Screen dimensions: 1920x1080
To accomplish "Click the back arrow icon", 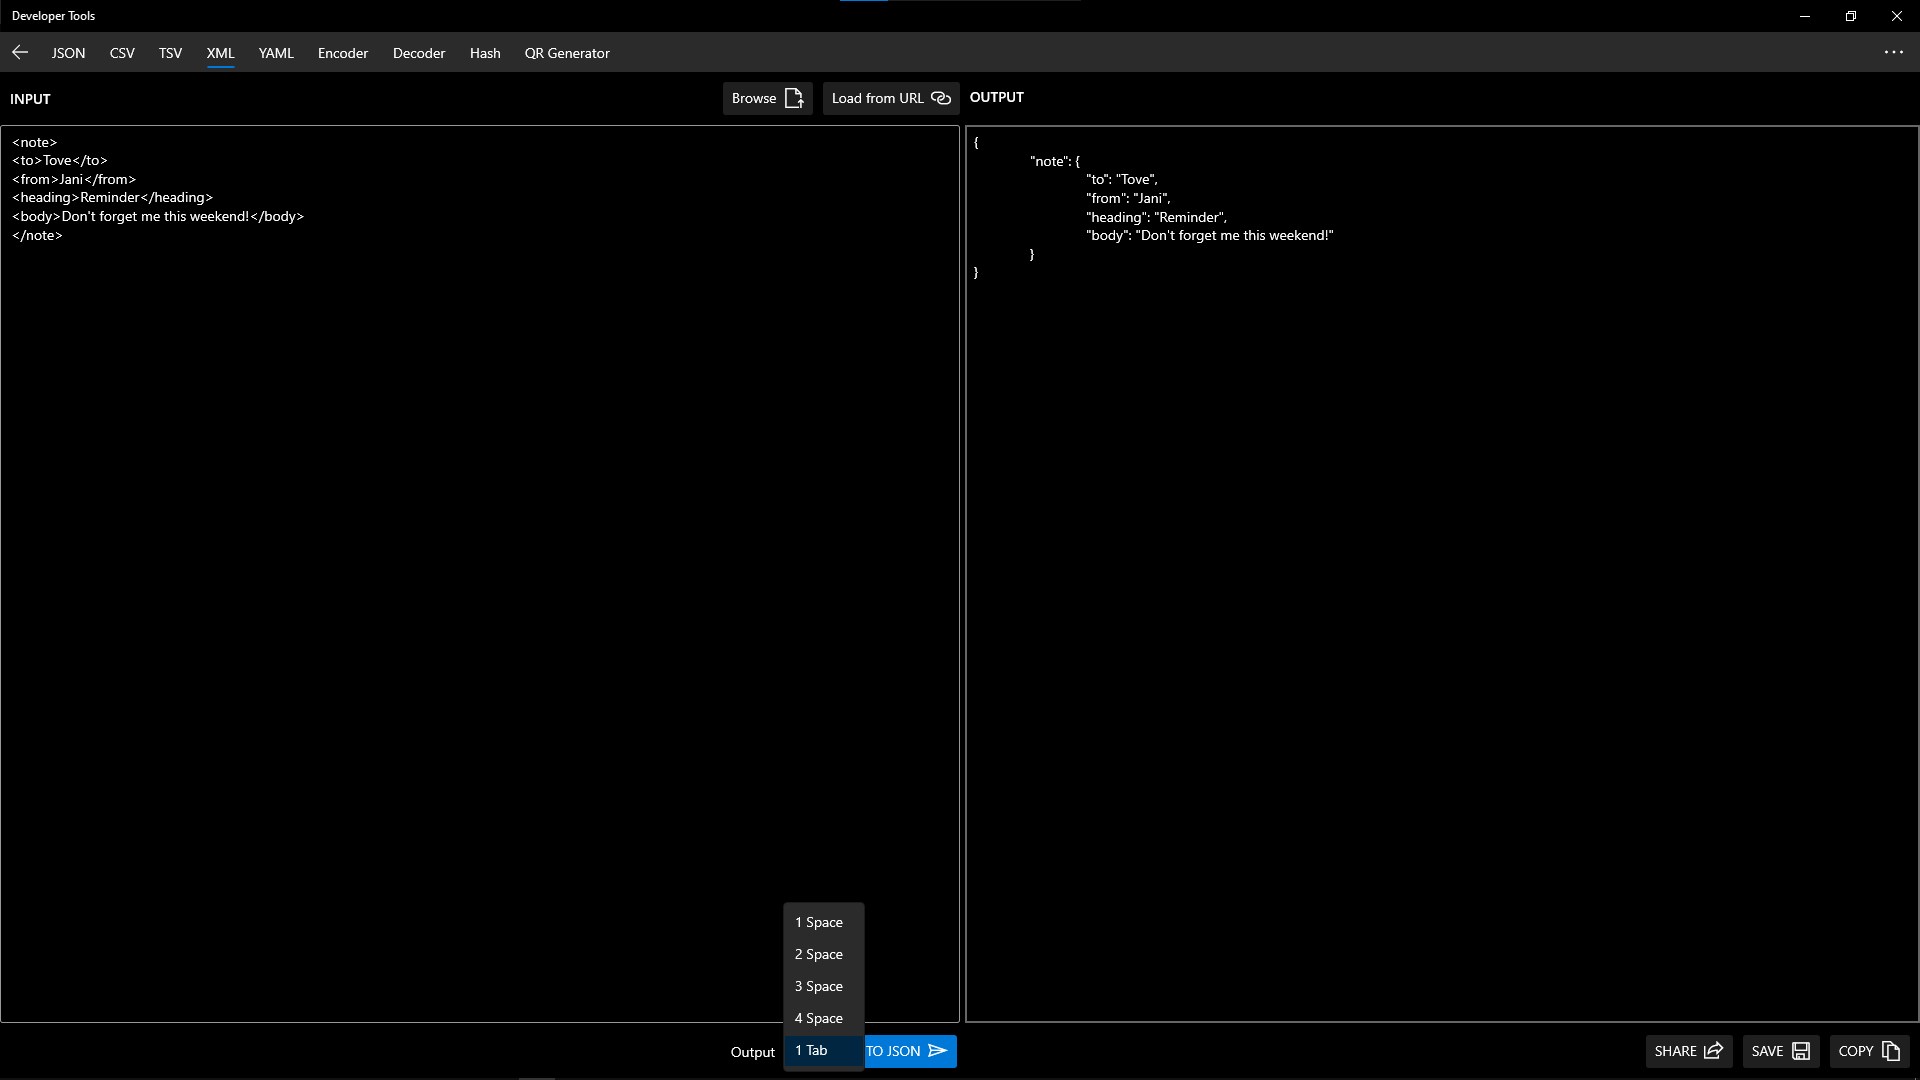I will [20, 53].
